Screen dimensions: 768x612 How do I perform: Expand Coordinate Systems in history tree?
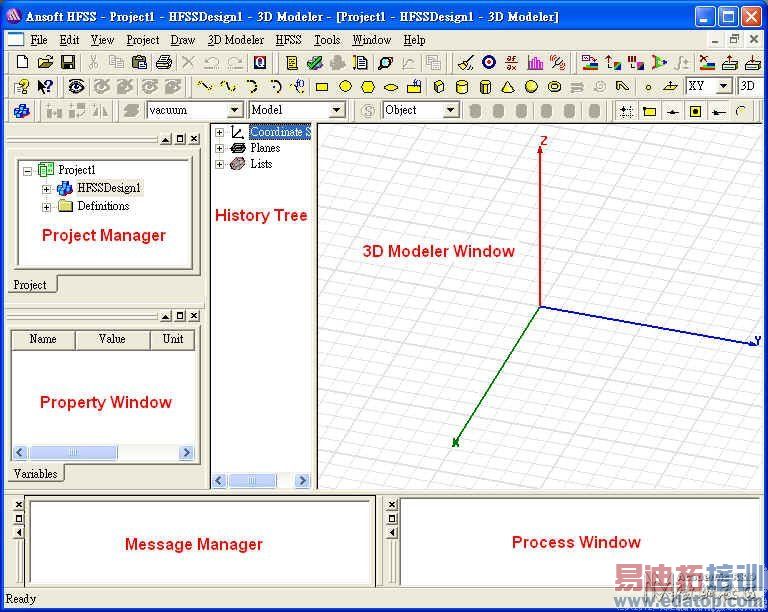click(219, 133)
